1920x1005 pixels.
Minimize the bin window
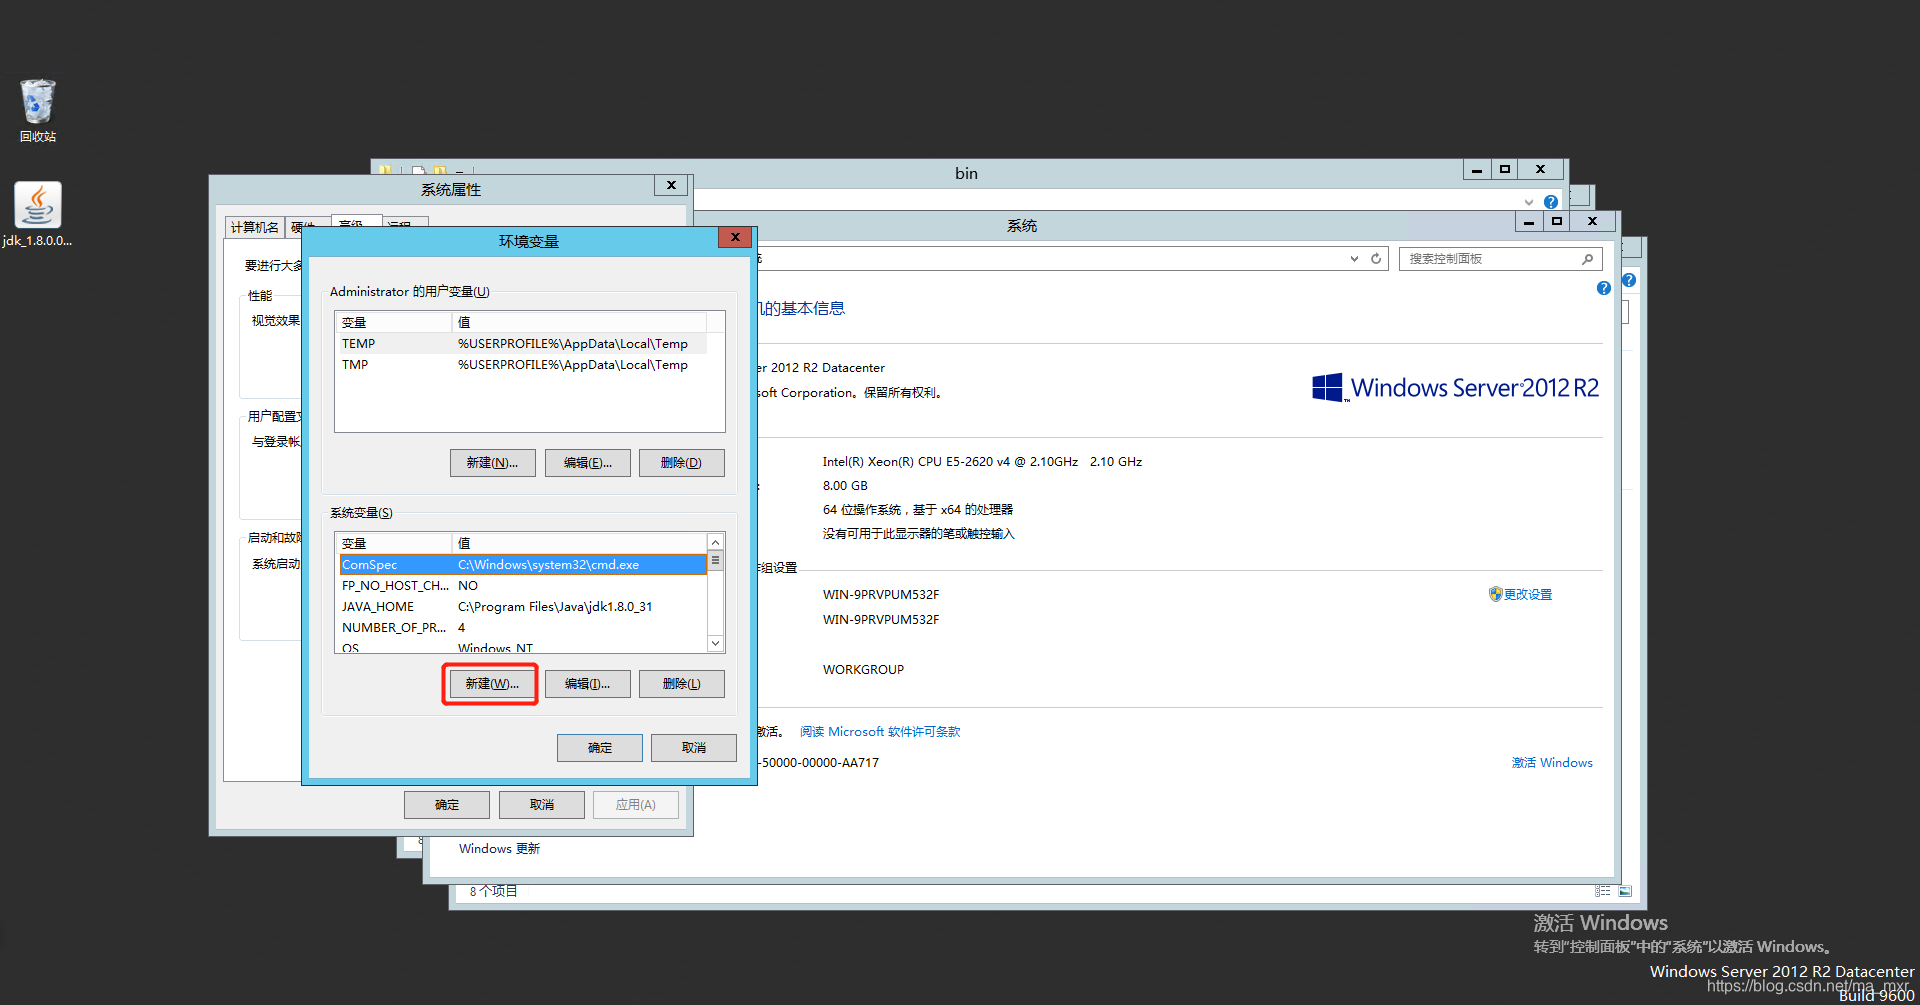tap(1477, 170)
